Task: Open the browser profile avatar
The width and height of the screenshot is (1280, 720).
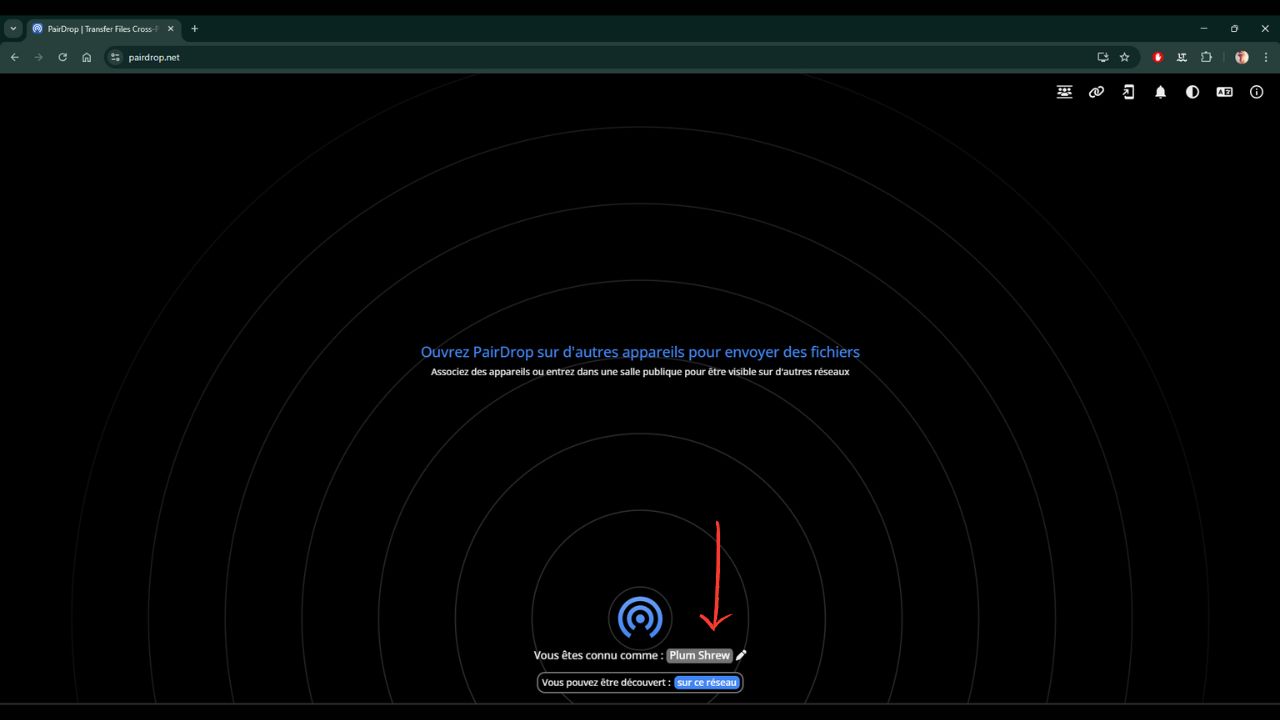Action: (1242, 57)
